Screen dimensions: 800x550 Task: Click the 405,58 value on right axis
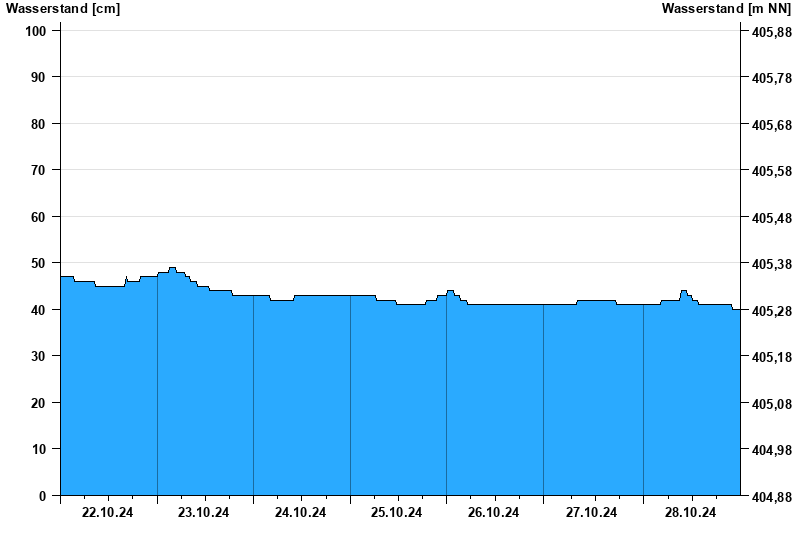[771, 171]
